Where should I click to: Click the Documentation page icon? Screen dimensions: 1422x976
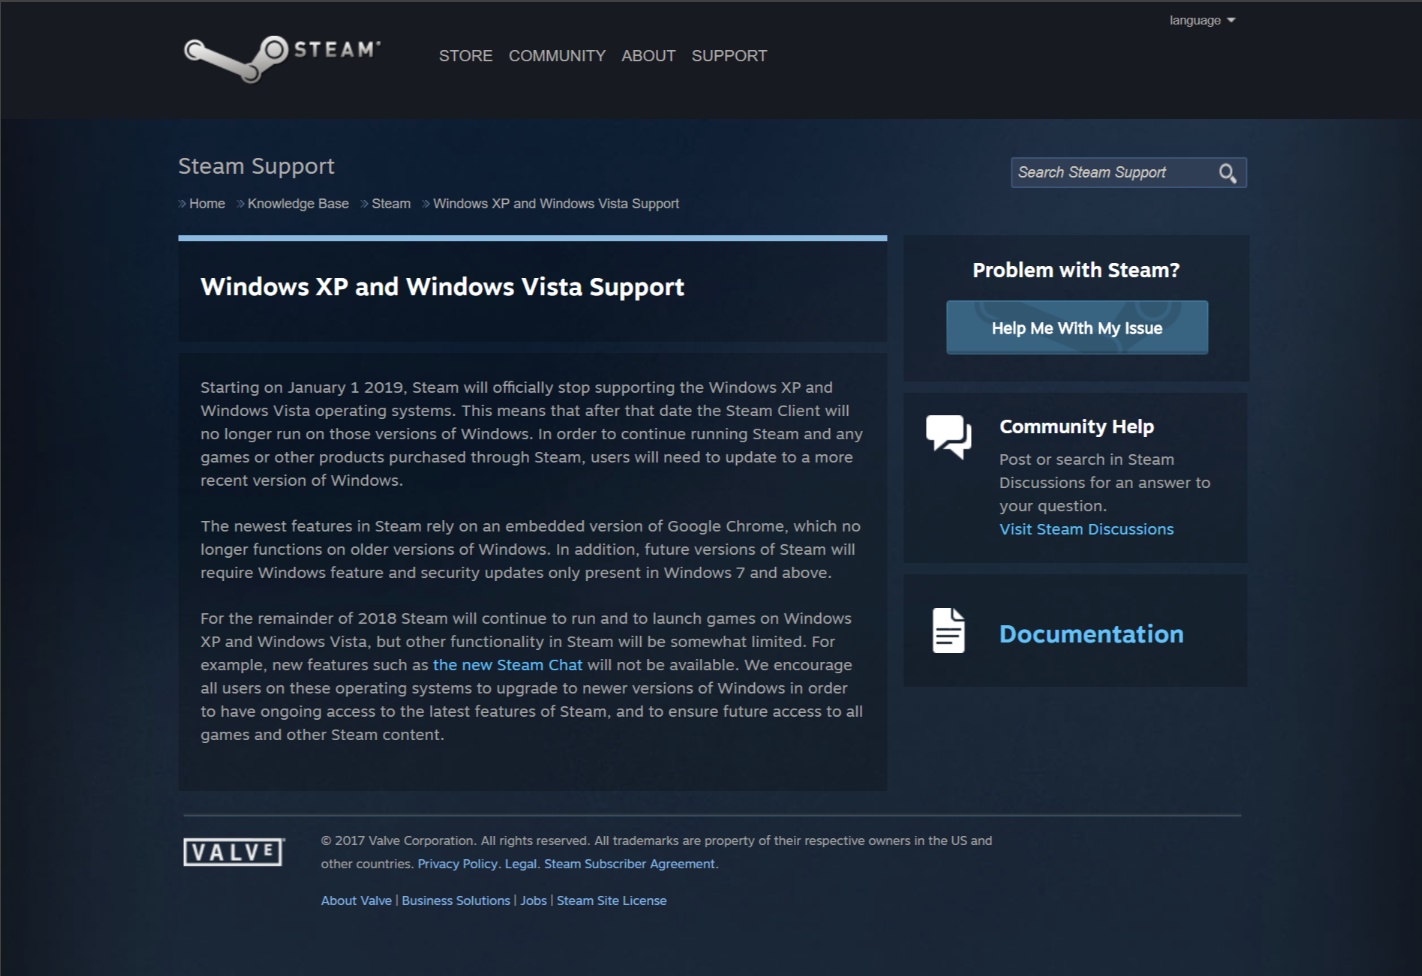coord(949,631)
